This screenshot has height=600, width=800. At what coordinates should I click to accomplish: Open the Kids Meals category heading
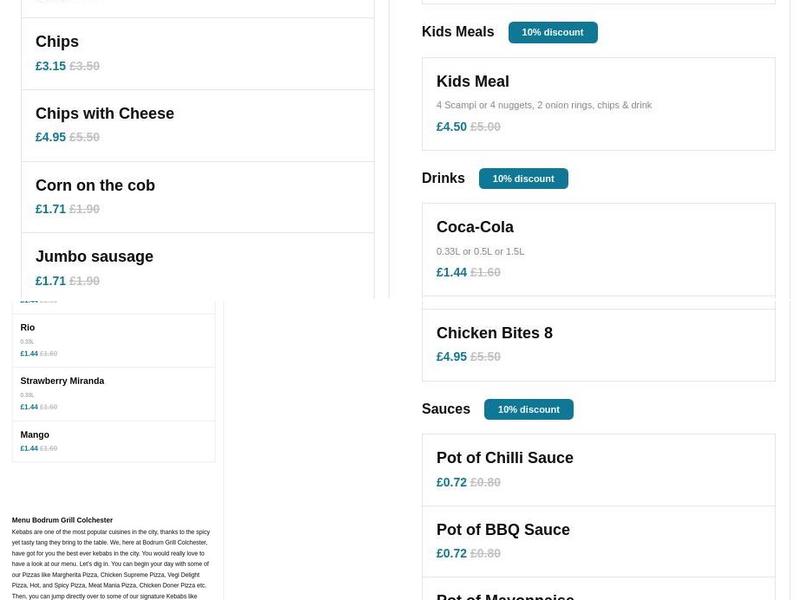(x=457, y=31)
